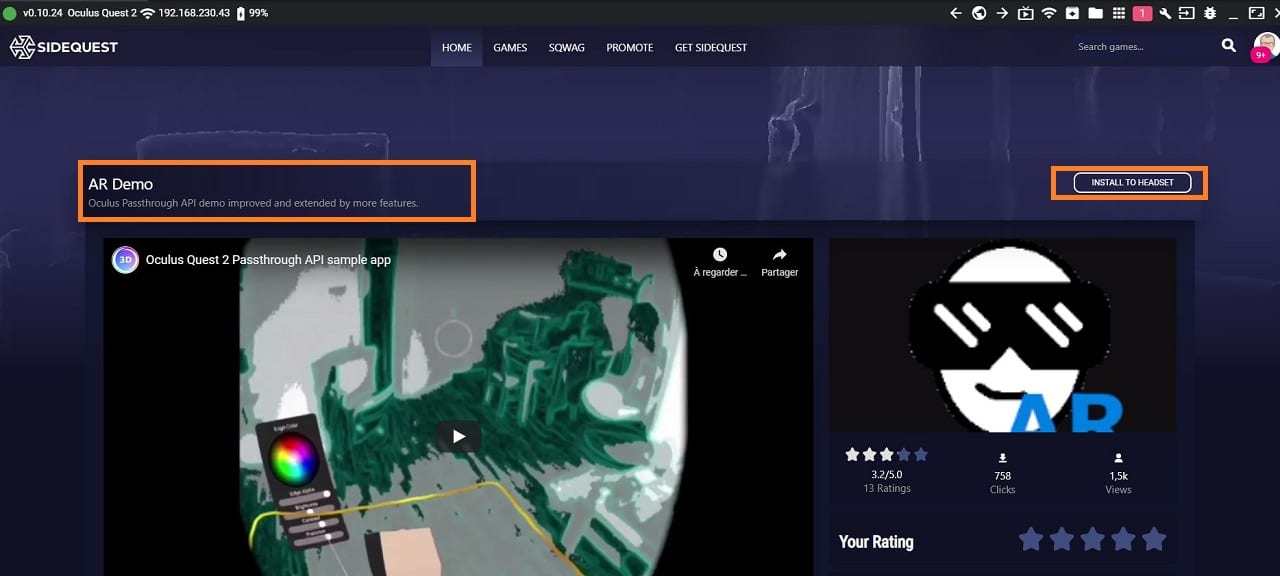Click the install APK file box icon
This screenshot has width=1280, height=576.
1072,13
